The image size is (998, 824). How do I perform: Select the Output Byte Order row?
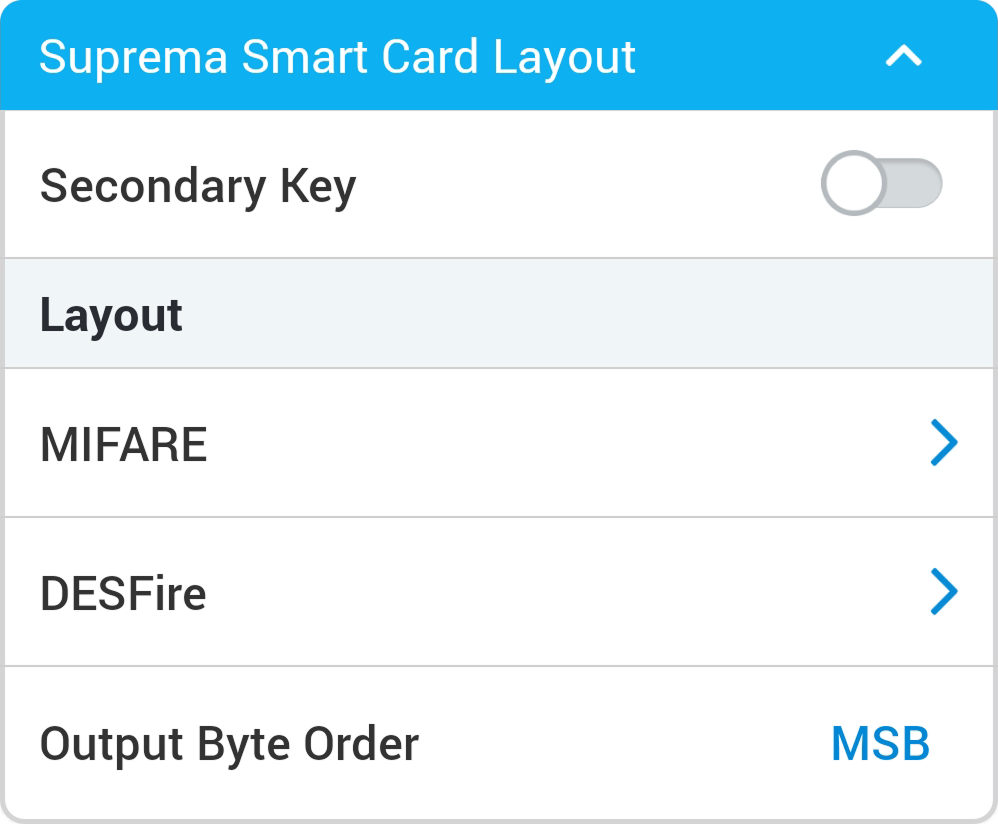[x=600, y=744]
